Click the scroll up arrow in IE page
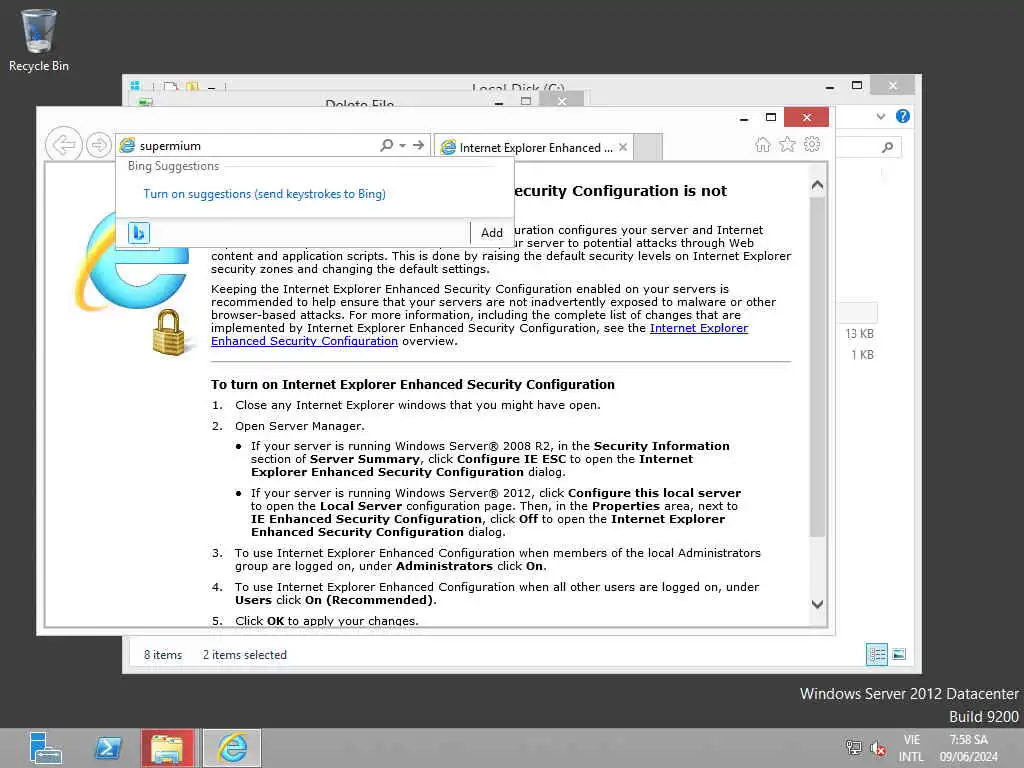Viewport: 1024px width, 768px height. click(817, 185)
